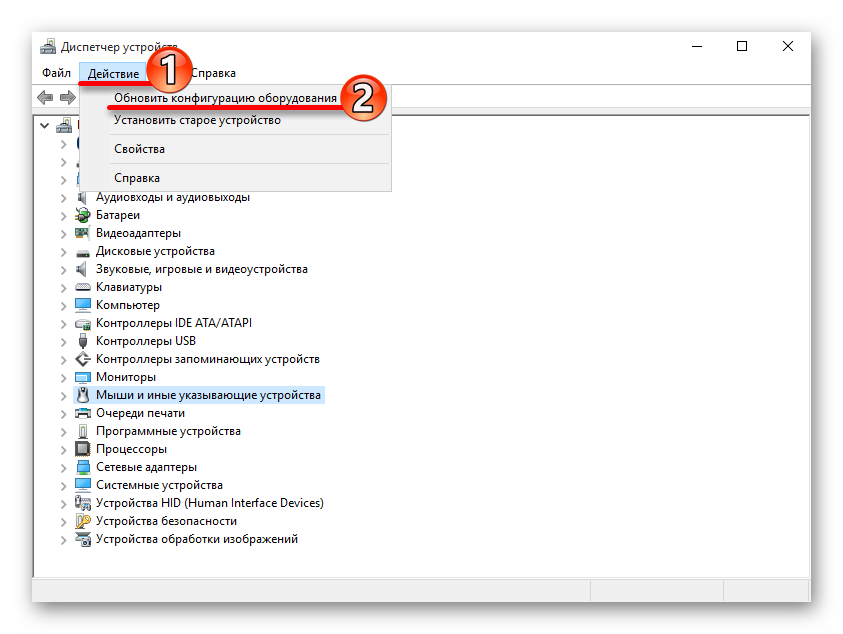Click the Контроллеры USB icon
The image size is (843, 634).
click(x=84, y=341)
